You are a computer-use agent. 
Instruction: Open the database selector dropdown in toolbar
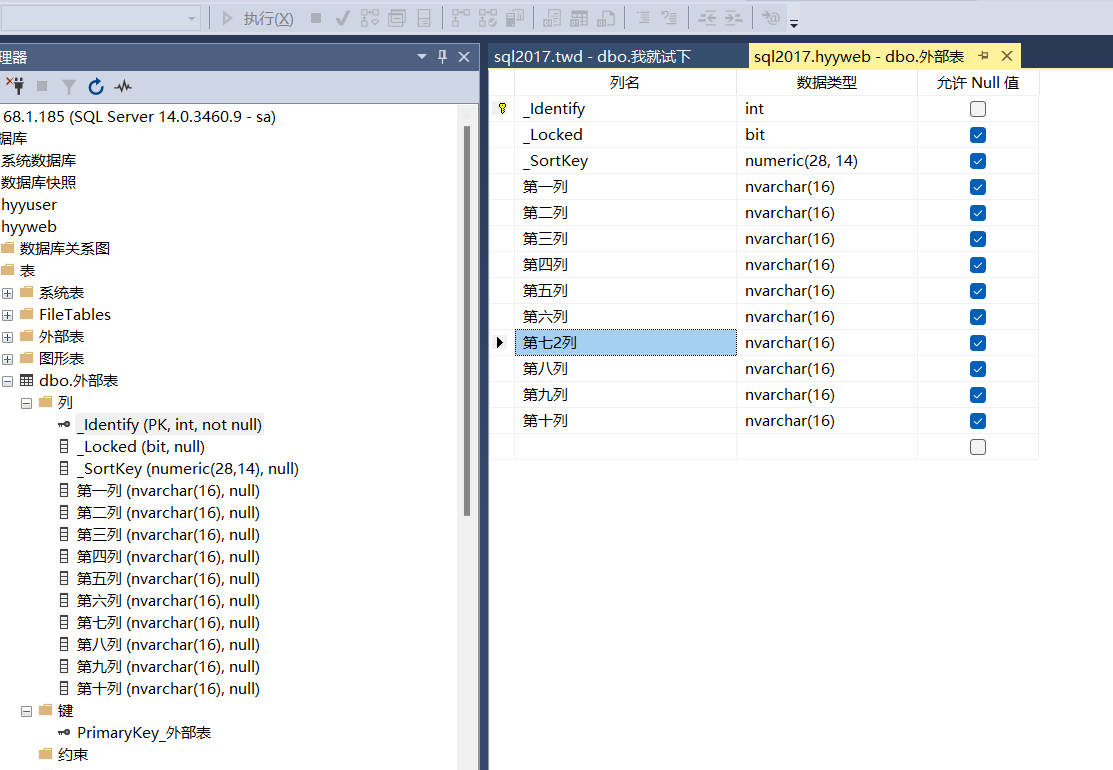(x=192, y=18)
